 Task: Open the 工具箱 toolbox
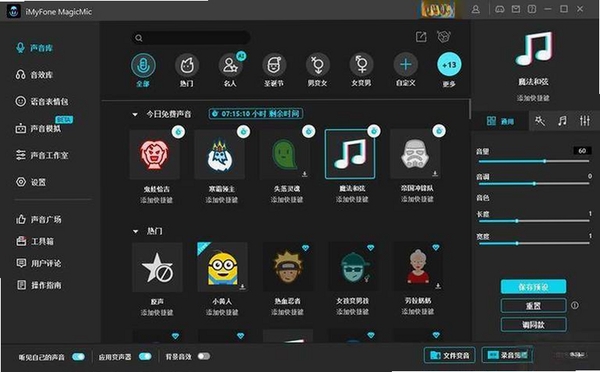pos(35,241)
